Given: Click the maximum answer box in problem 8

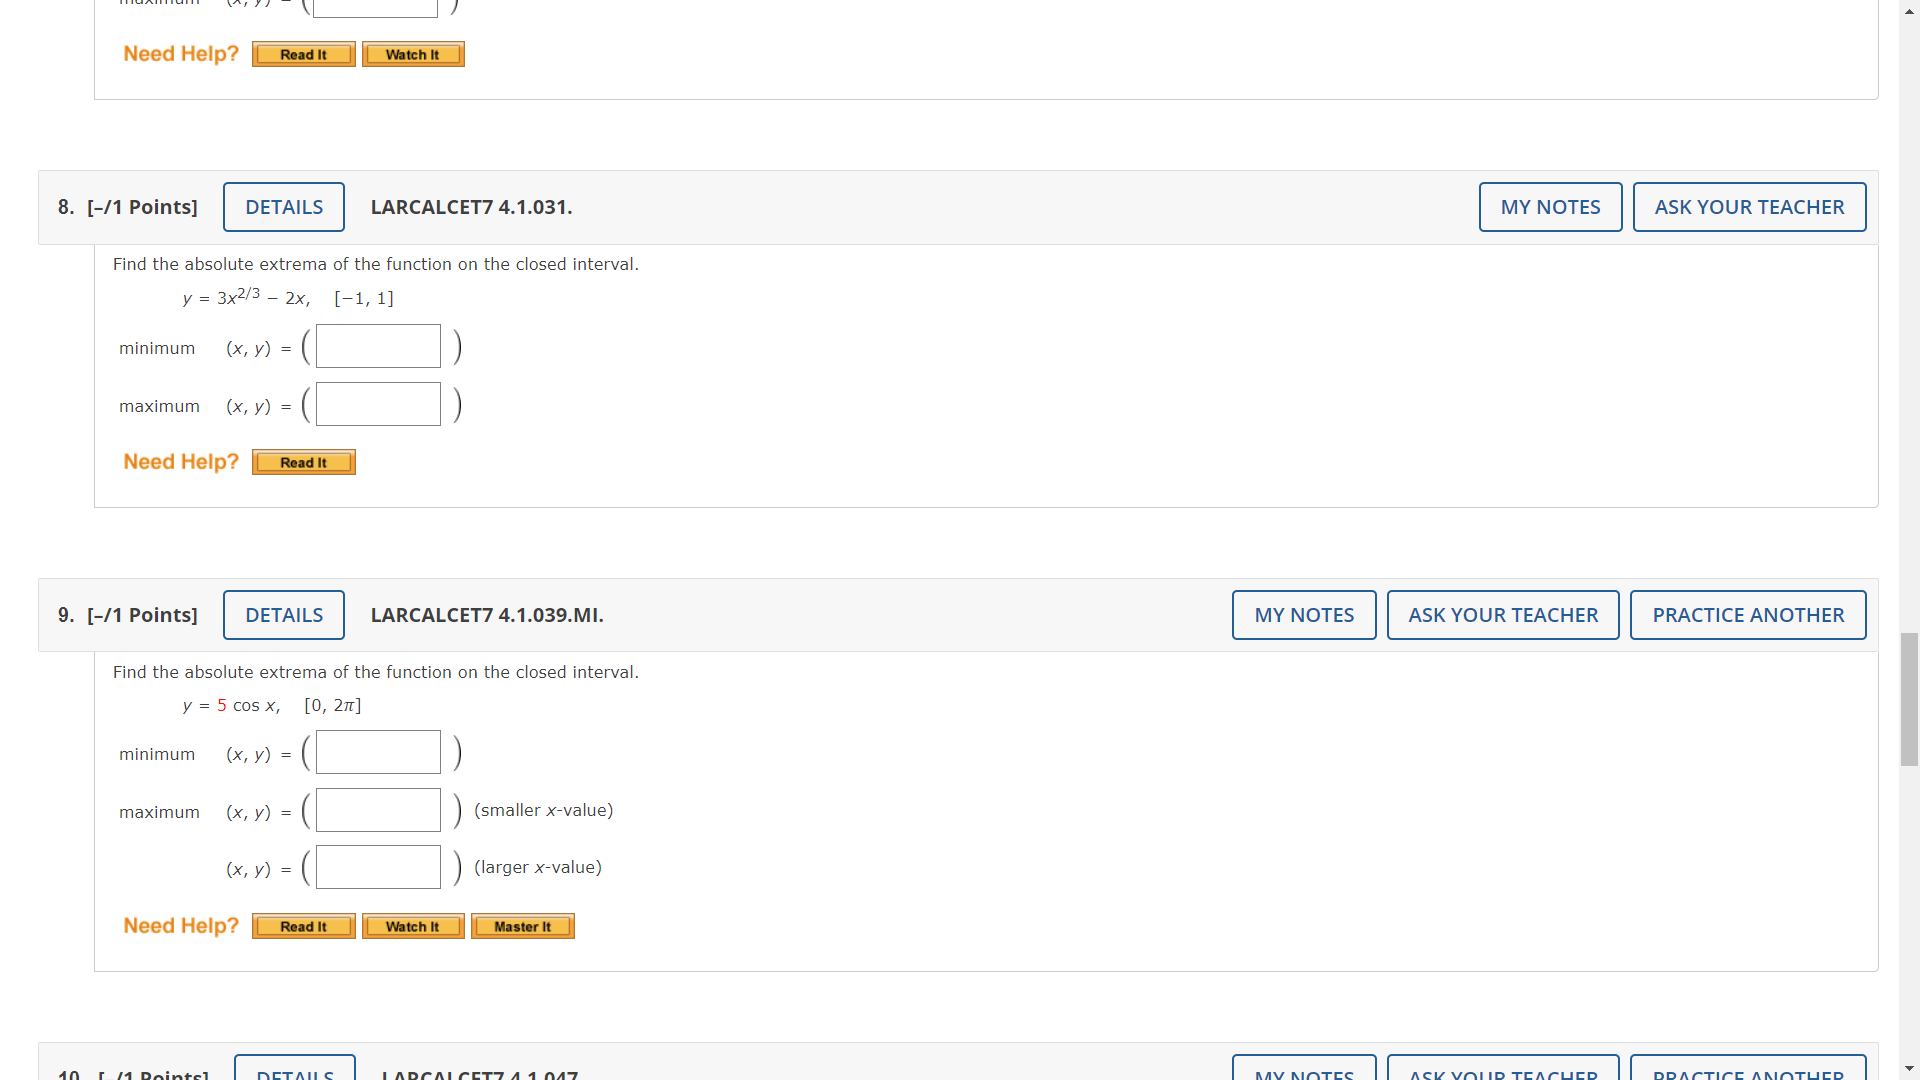Looking at the screenshot, I should click(x=377, y=404).
